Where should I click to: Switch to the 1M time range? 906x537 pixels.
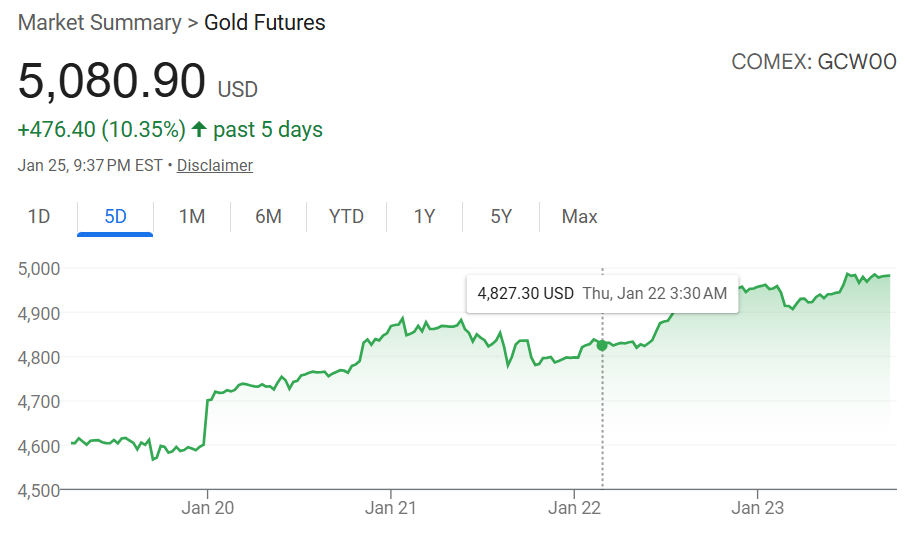click(192, 216)
